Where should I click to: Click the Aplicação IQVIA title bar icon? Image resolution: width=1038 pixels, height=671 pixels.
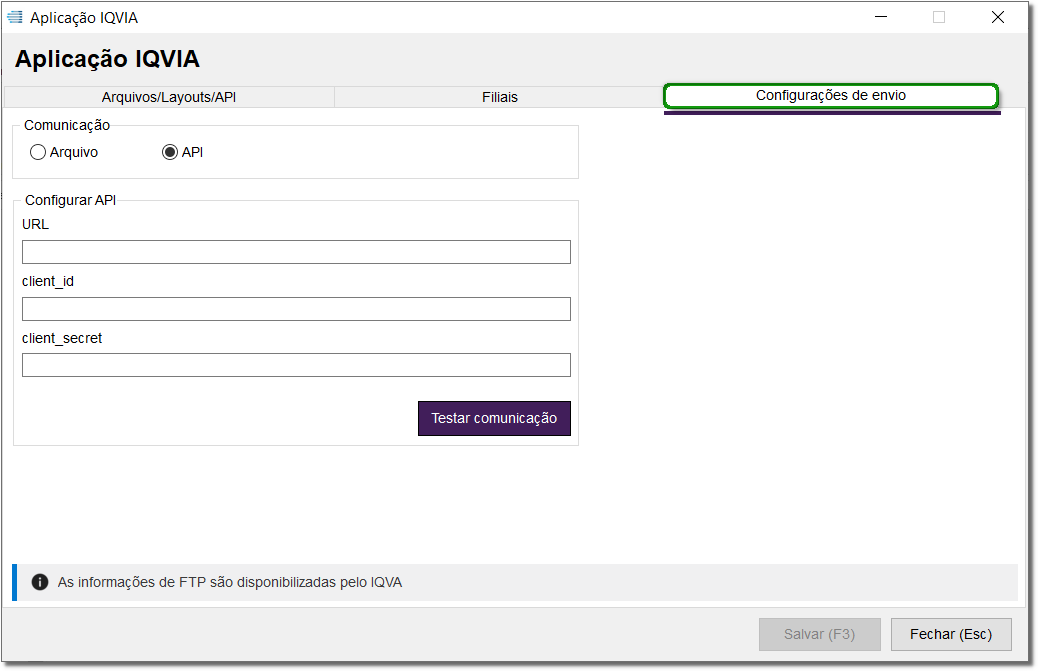pyautogui.click(x=15, y=17)
